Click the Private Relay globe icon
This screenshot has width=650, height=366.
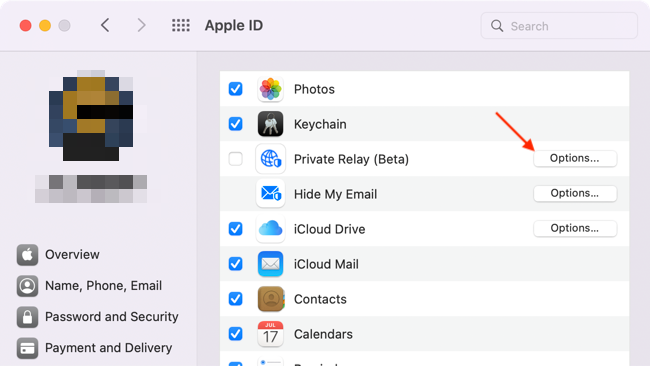point(270,159)
